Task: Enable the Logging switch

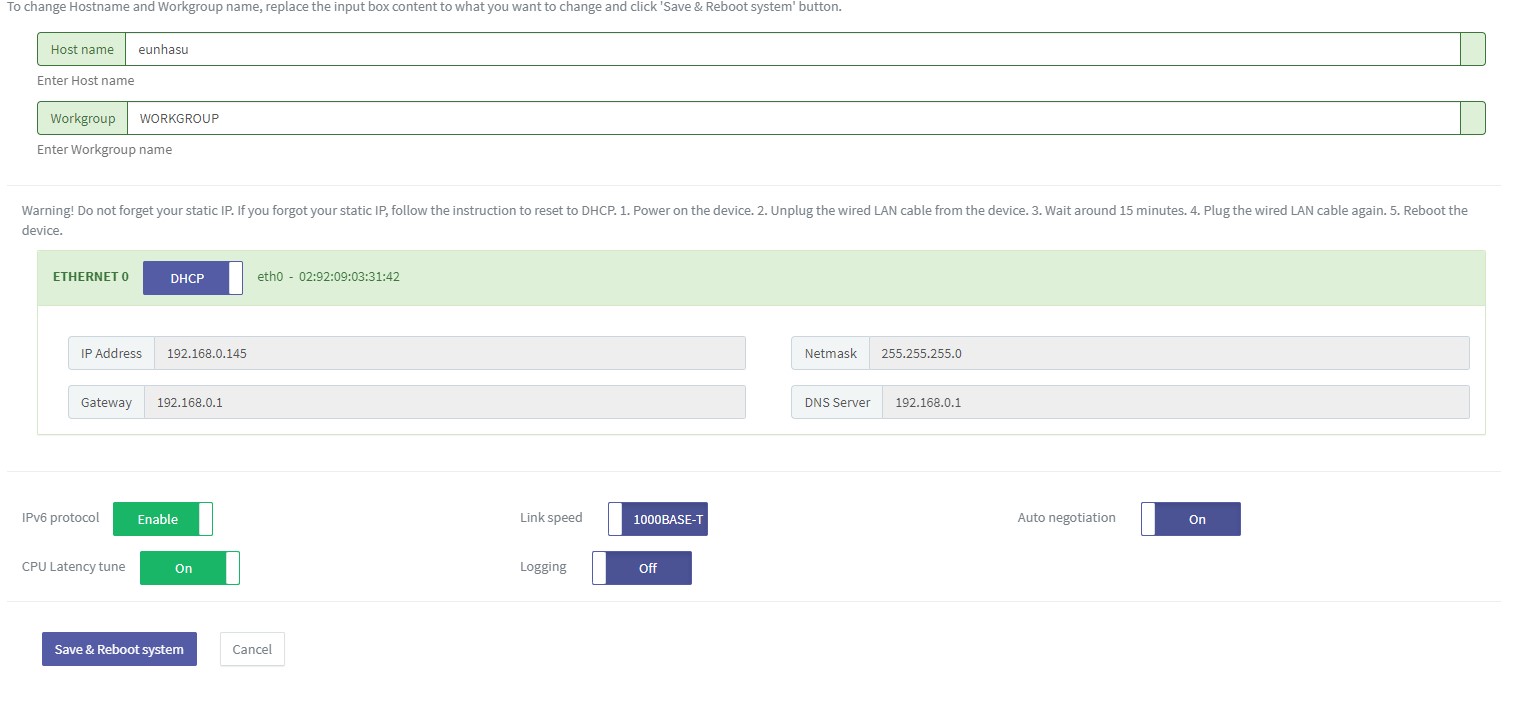Action: click(x=641, y=568)
